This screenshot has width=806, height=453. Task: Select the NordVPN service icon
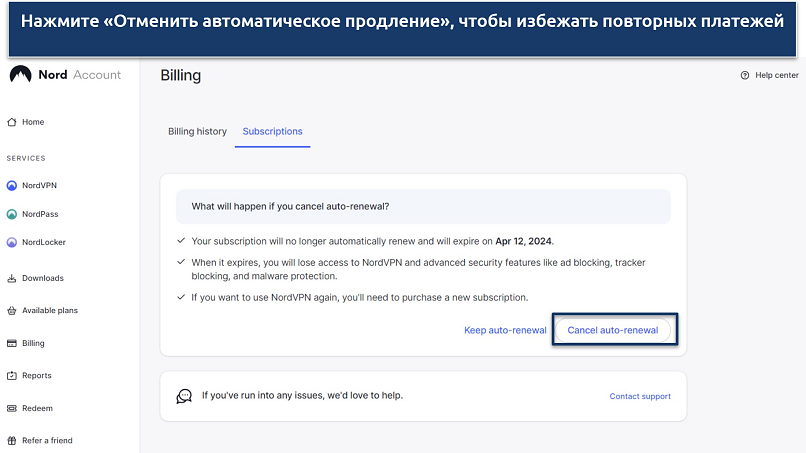[x=12, y=186]
